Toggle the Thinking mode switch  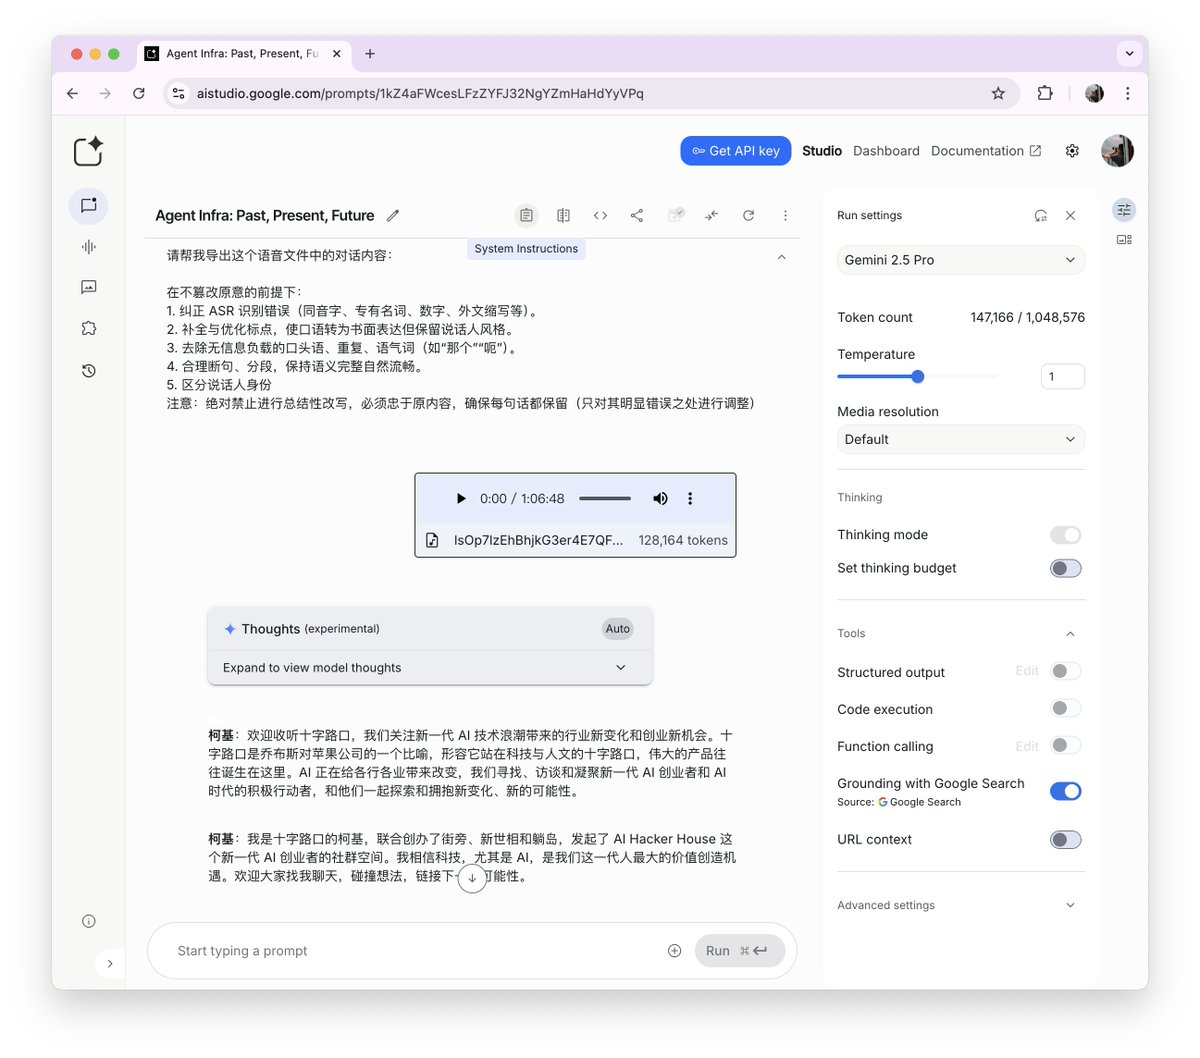(x=1066, y=535)
